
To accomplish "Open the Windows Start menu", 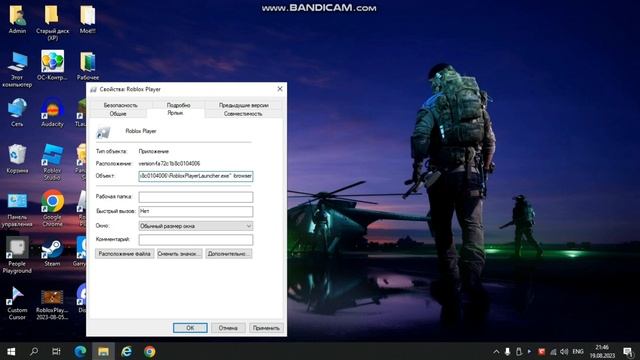I will click(11, 351).
